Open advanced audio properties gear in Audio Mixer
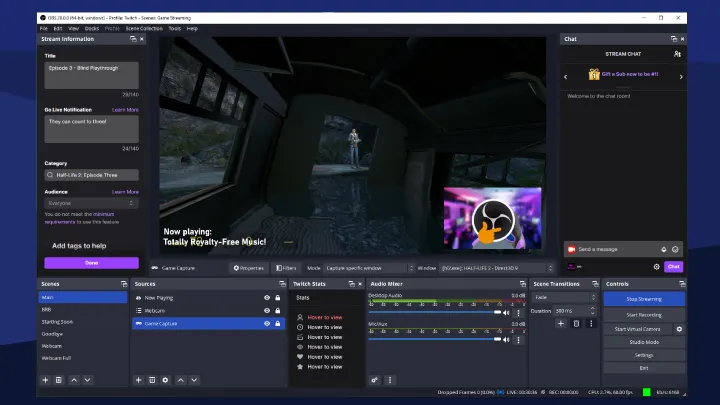Viewport: 720px width, 405px height. click(375, 380)
